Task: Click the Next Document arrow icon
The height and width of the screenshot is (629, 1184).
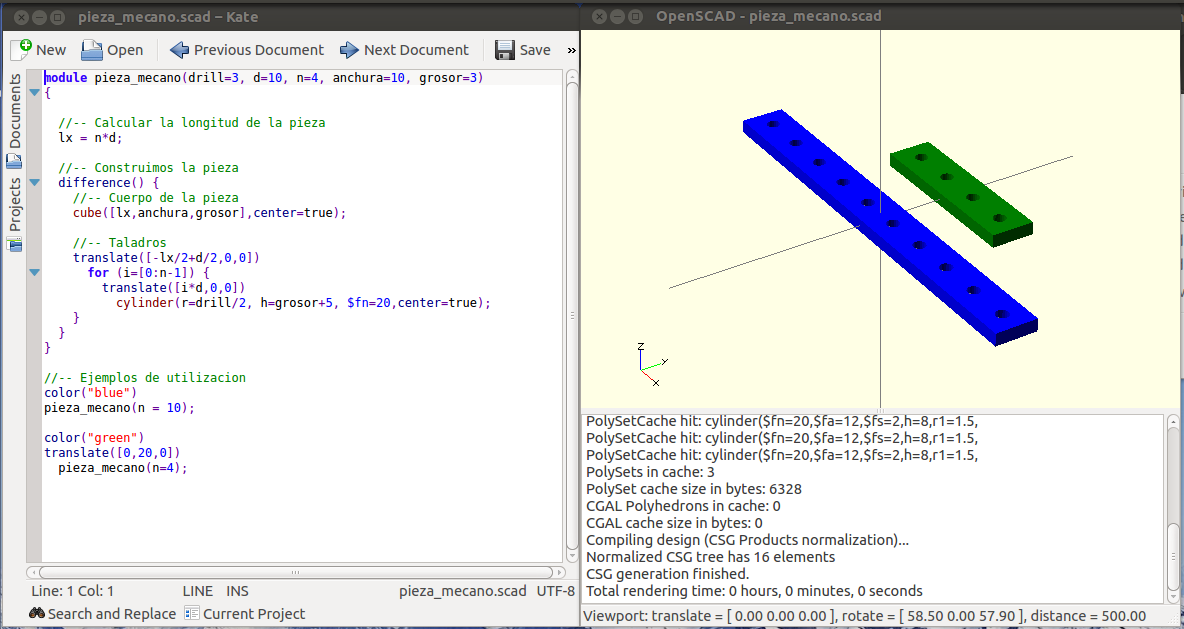Action: (x=349, y=50)
